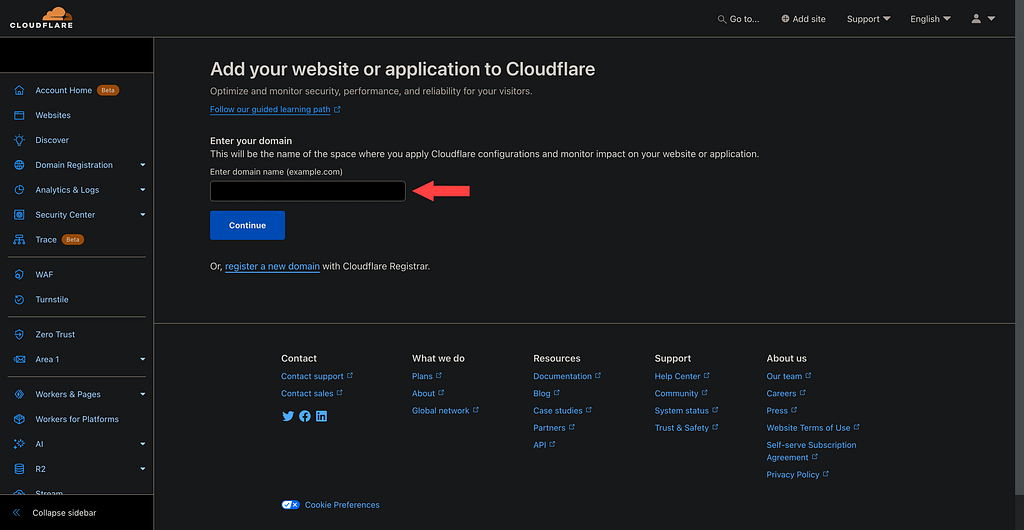1024x530 pixels.
Task: Open the Twitter social icon
Action: tap(288, 416)
